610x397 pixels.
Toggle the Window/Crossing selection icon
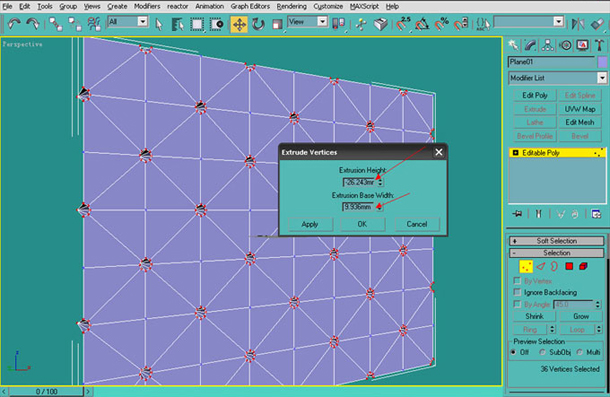(217, 24)
